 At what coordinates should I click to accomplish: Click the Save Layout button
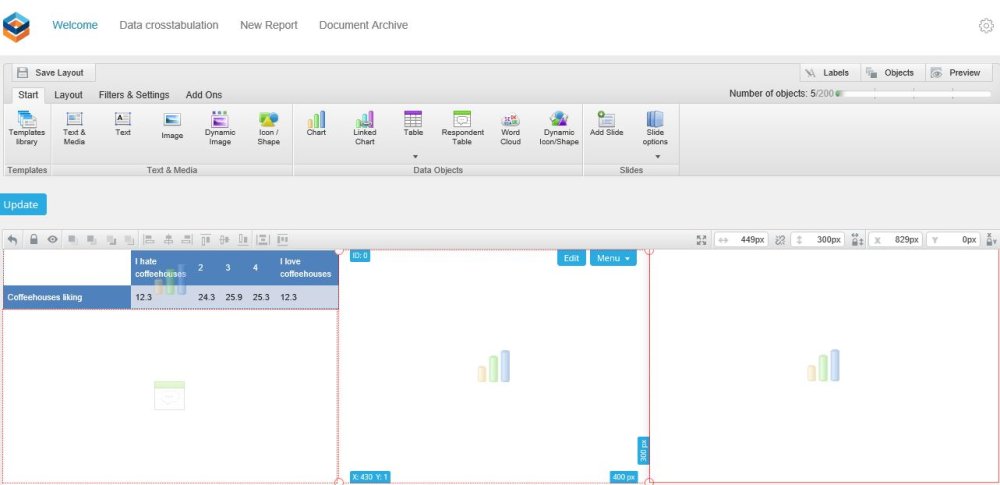pos(54,73)
